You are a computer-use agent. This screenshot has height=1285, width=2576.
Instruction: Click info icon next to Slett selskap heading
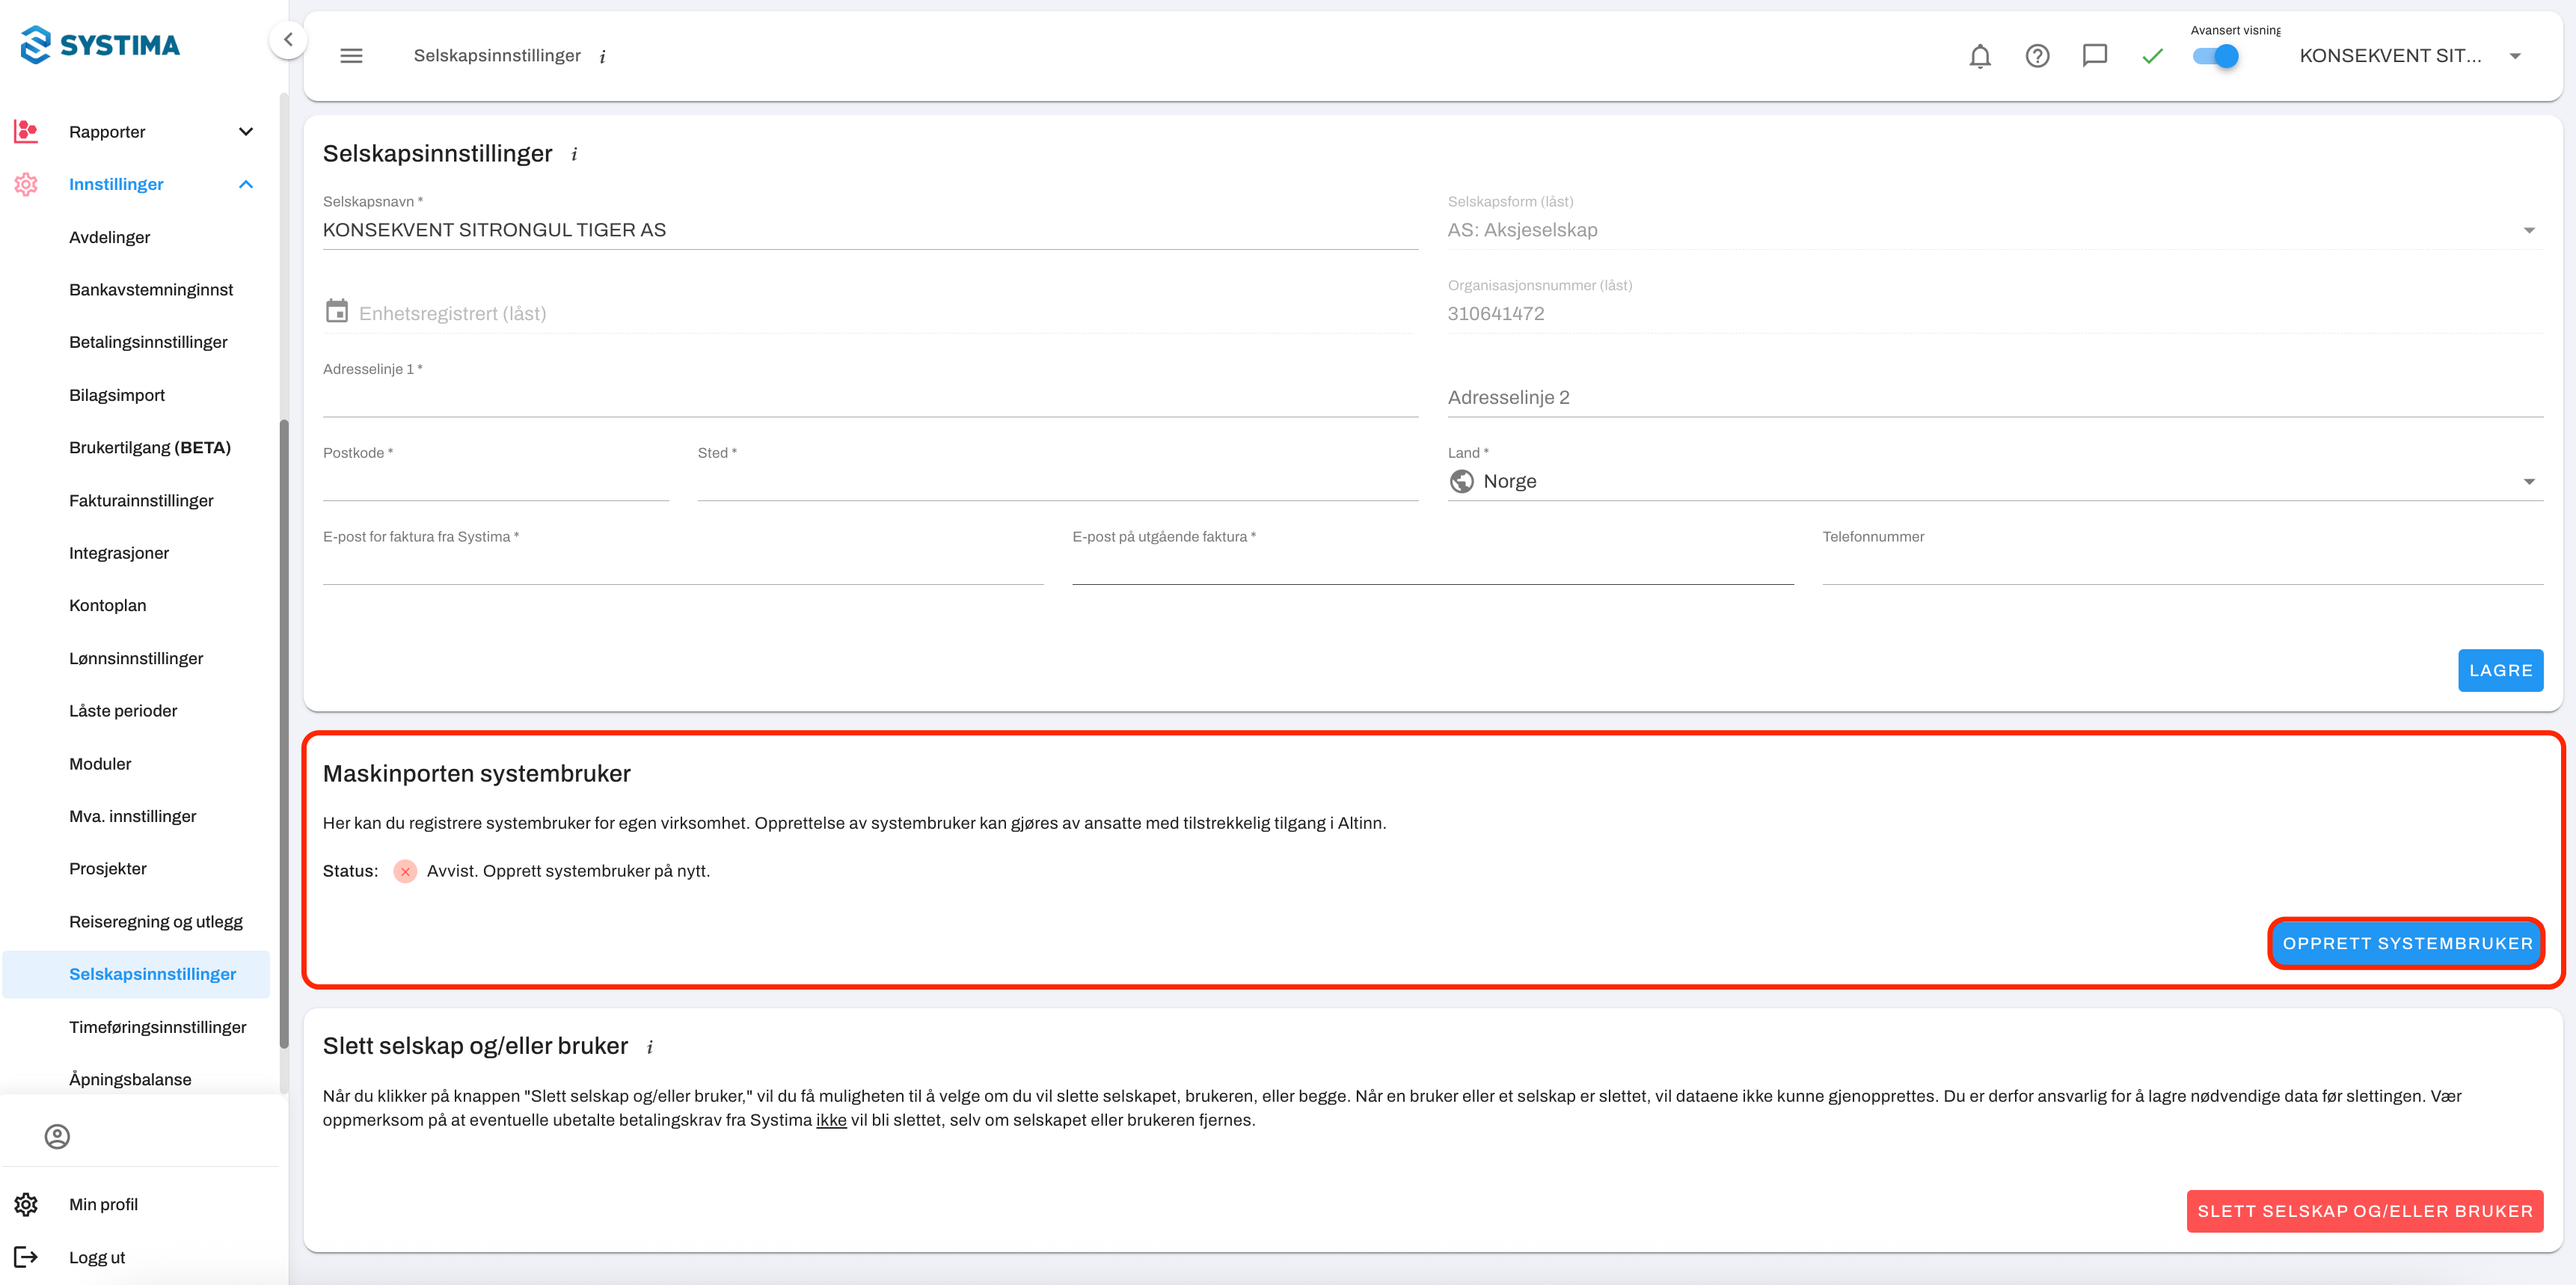650,1047
